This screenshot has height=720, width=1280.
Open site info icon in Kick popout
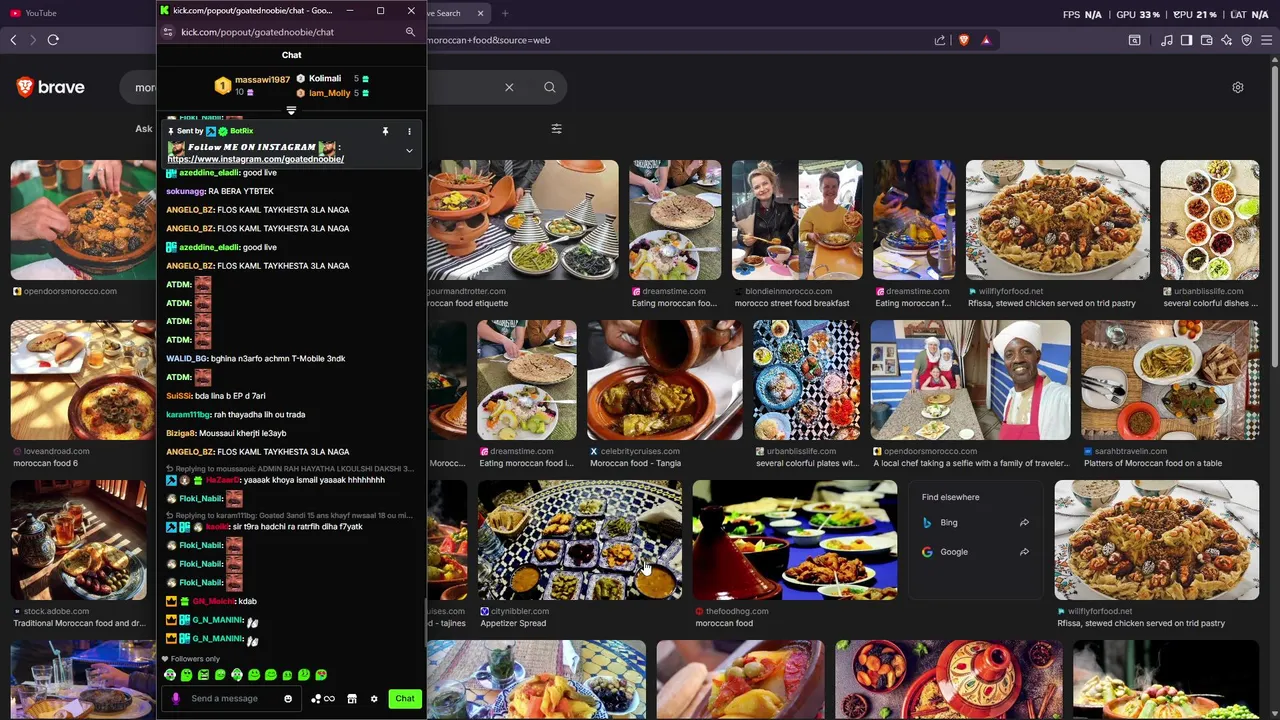[x=168, y=32]
